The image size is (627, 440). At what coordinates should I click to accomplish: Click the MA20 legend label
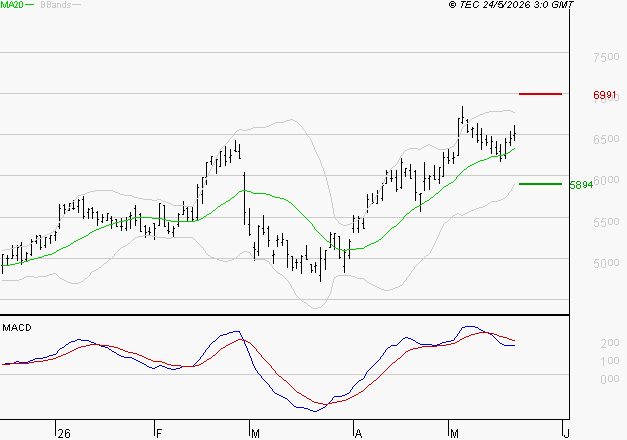pos(12,5)
